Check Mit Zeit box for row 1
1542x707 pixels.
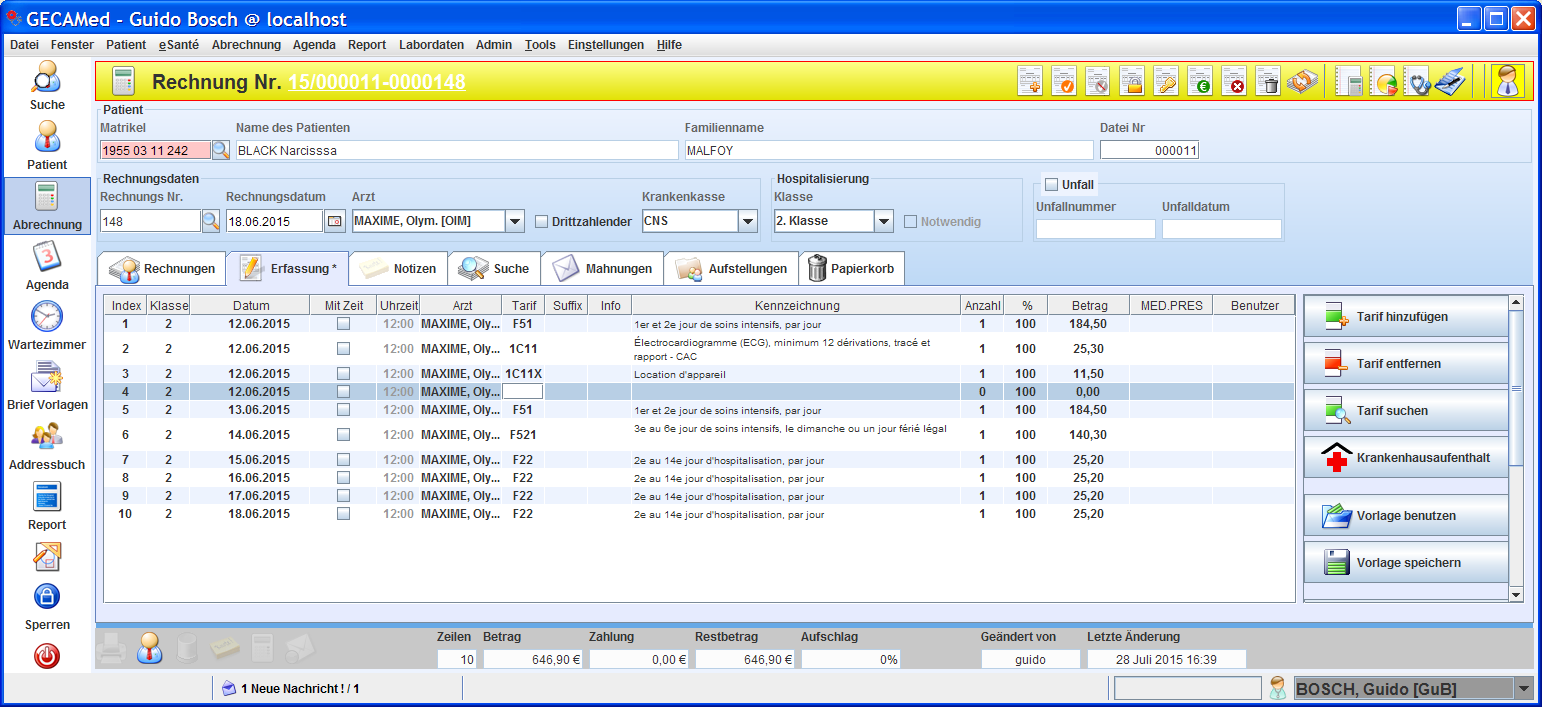coord(343,324)
